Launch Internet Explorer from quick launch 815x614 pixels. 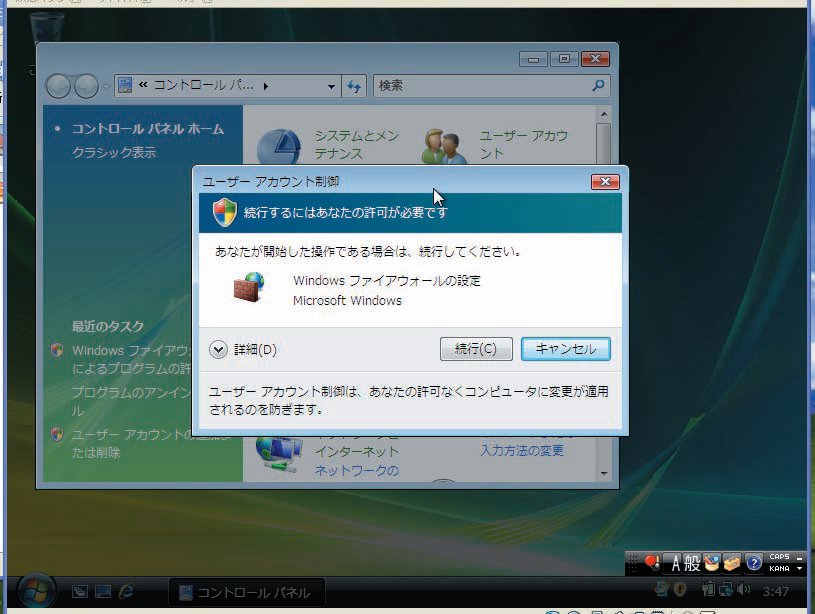coord(126,591)
